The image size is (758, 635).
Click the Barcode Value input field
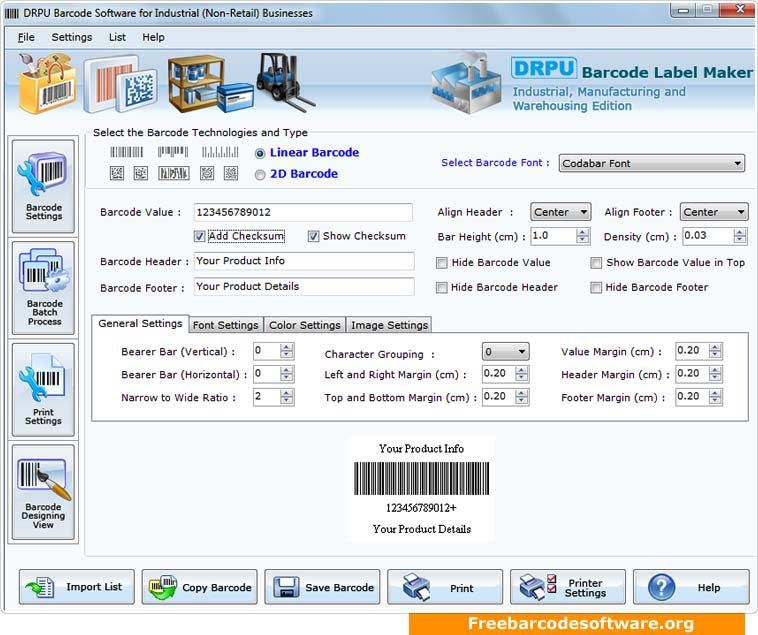(303, 212)
